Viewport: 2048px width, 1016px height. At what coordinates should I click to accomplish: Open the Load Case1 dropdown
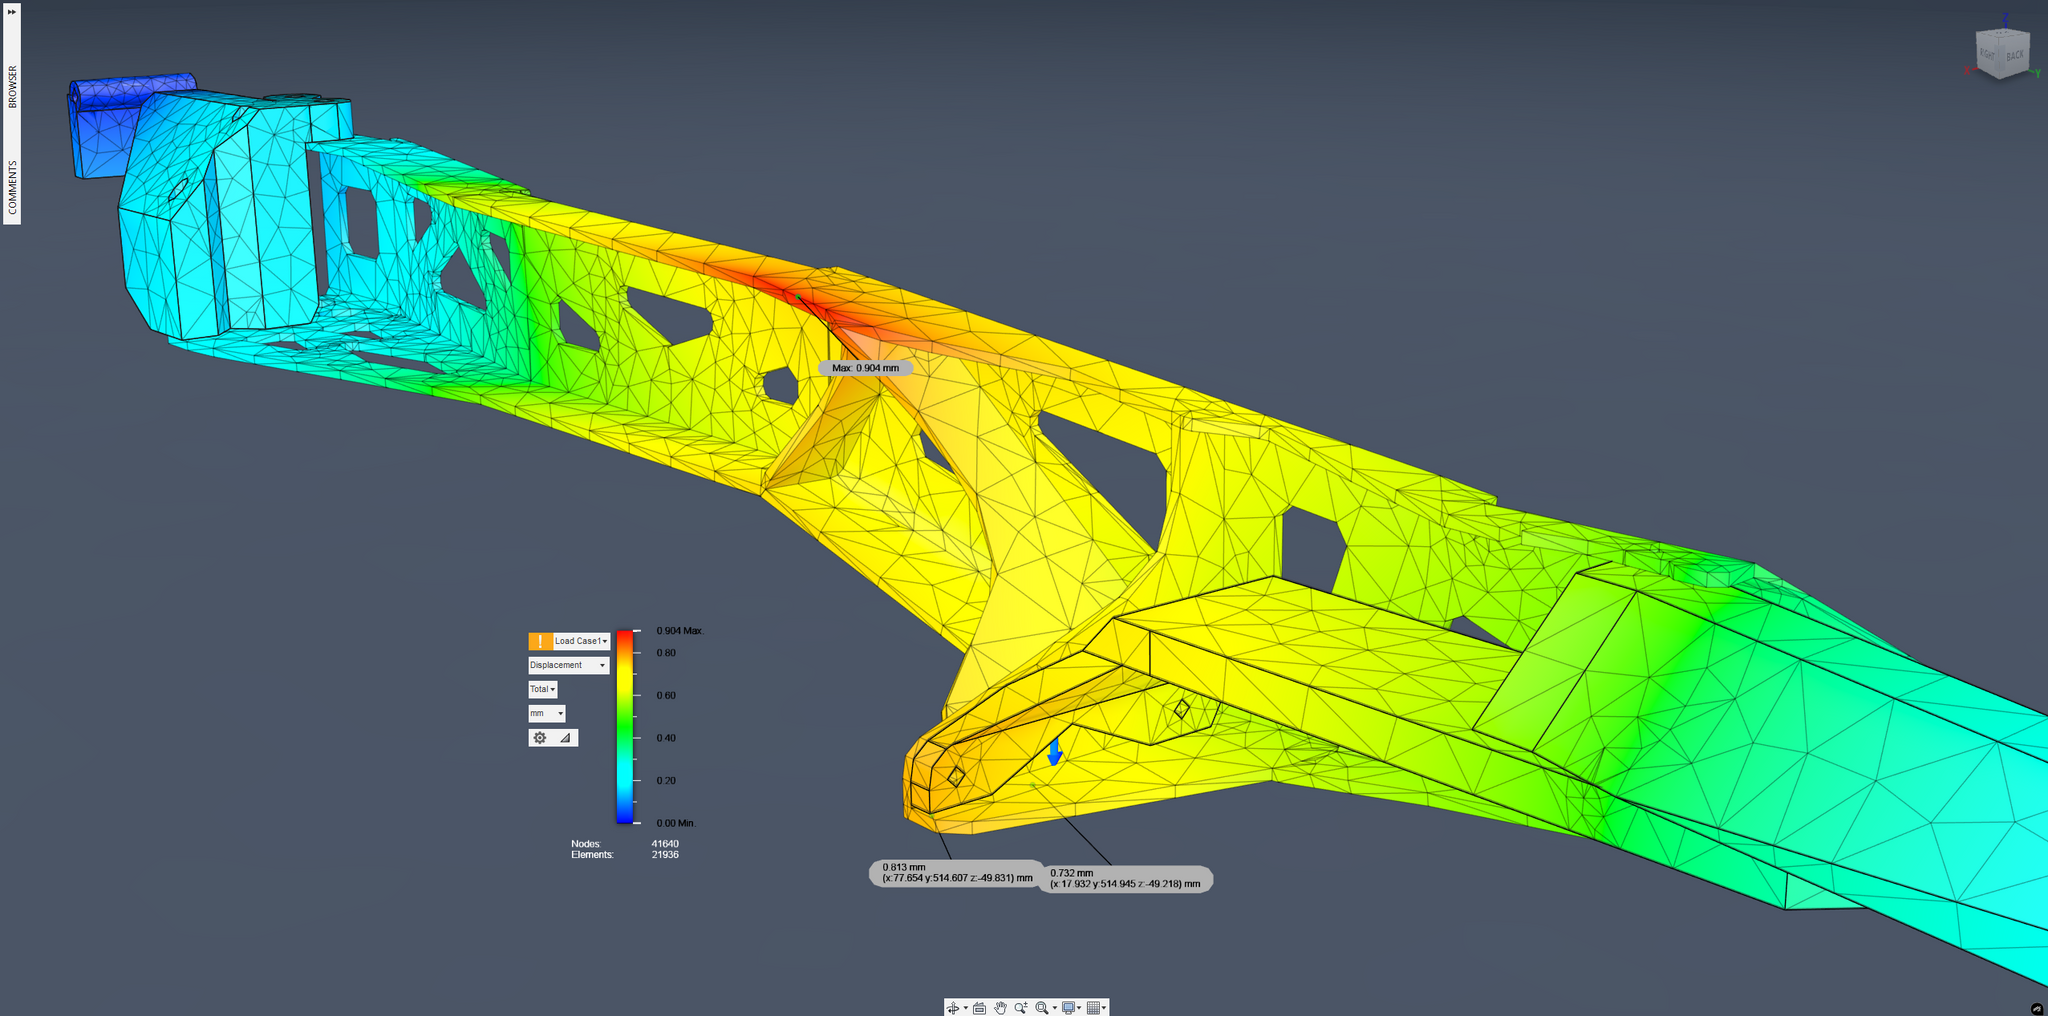click(x=581, y=641)
